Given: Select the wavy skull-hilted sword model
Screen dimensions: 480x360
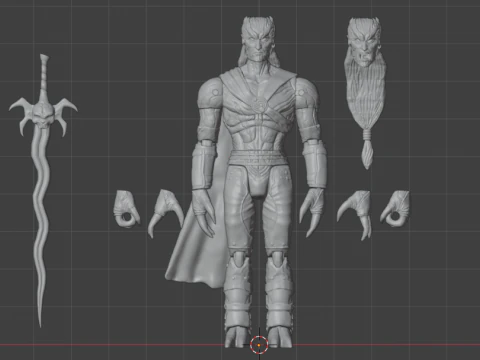Looking at the screenshot, I should [x=43, y=190].
